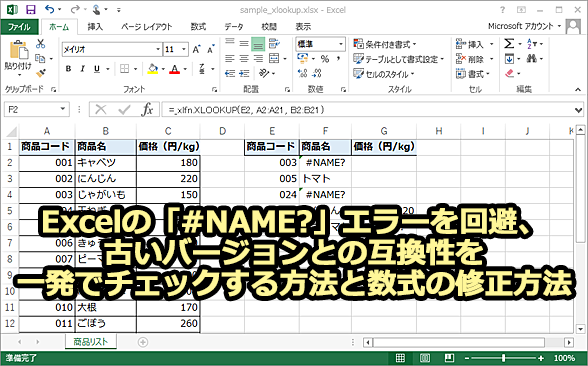Apply comma style format

coord(338,59)
